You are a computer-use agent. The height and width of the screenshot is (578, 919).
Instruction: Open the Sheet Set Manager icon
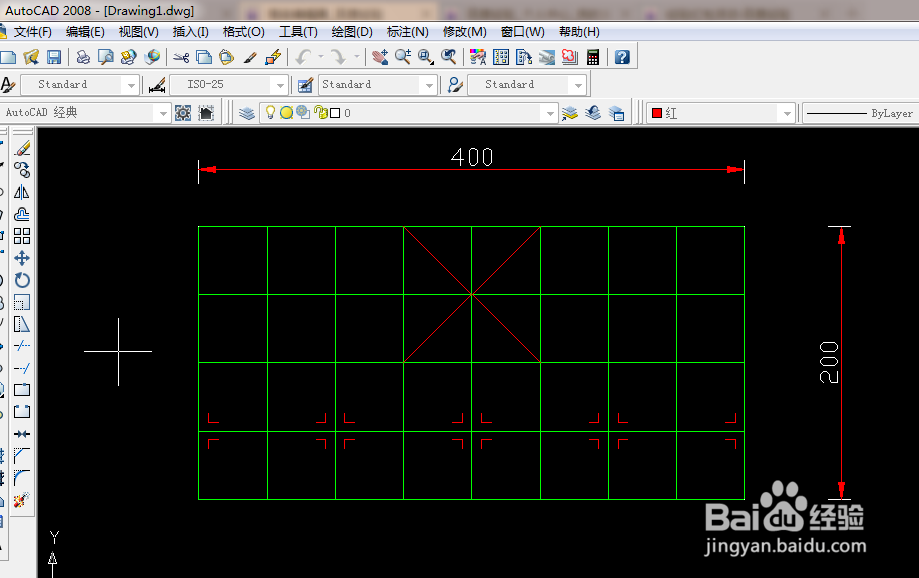point(547,57)
